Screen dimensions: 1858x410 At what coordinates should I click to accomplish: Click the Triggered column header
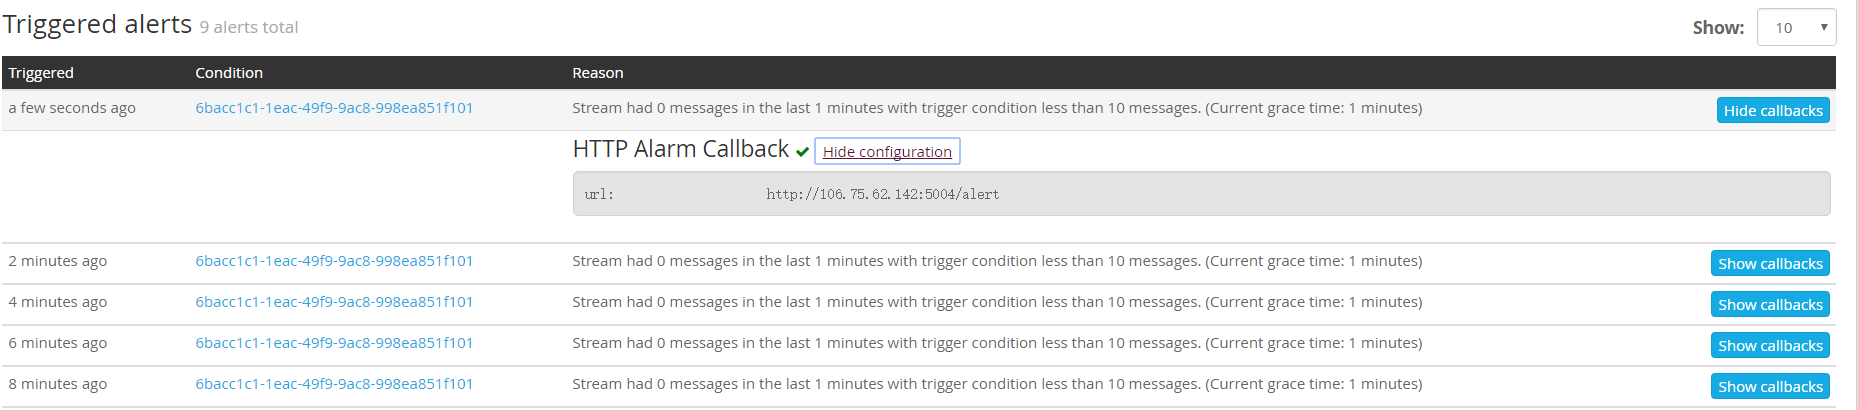point(41,73)
